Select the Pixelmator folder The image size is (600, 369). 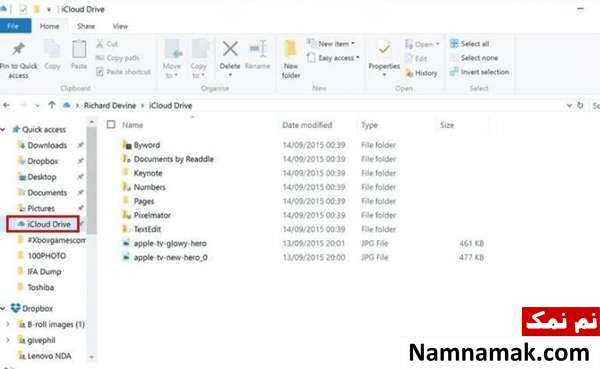click(x=152, y=215)
